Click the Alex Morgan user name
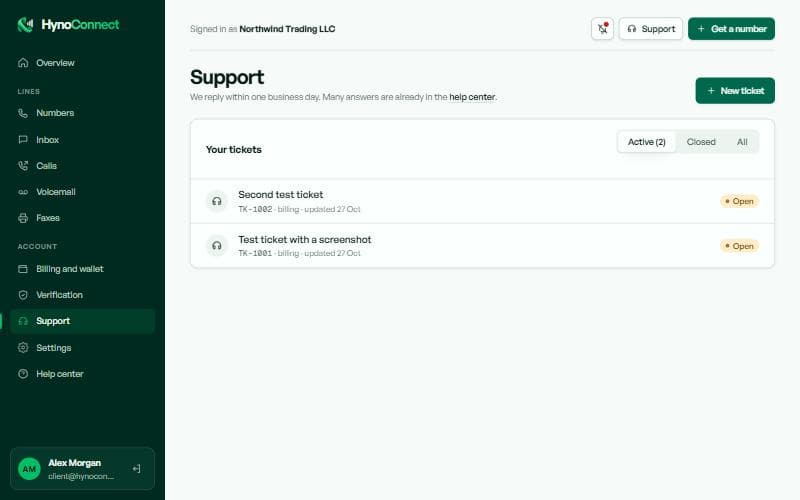The image size is (800, 500). tap(74, 463)
